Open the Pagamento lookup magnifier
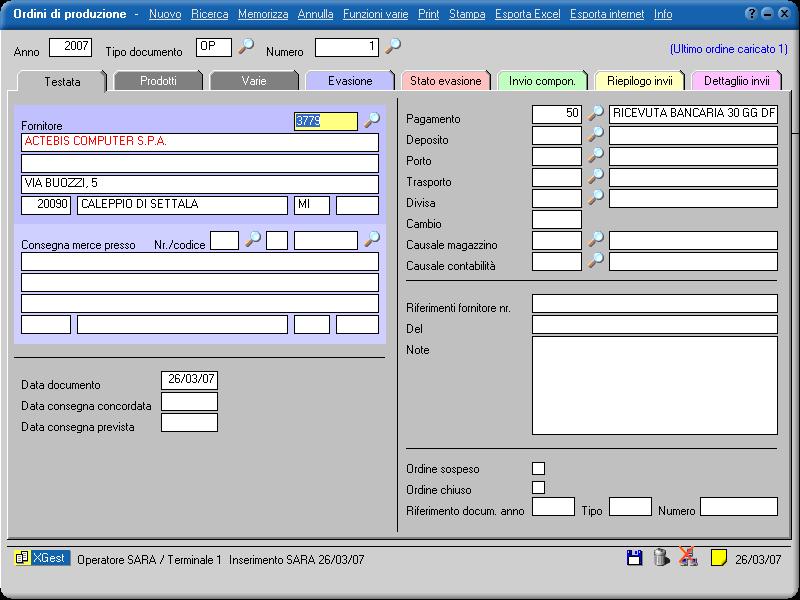 click(595, 113)
